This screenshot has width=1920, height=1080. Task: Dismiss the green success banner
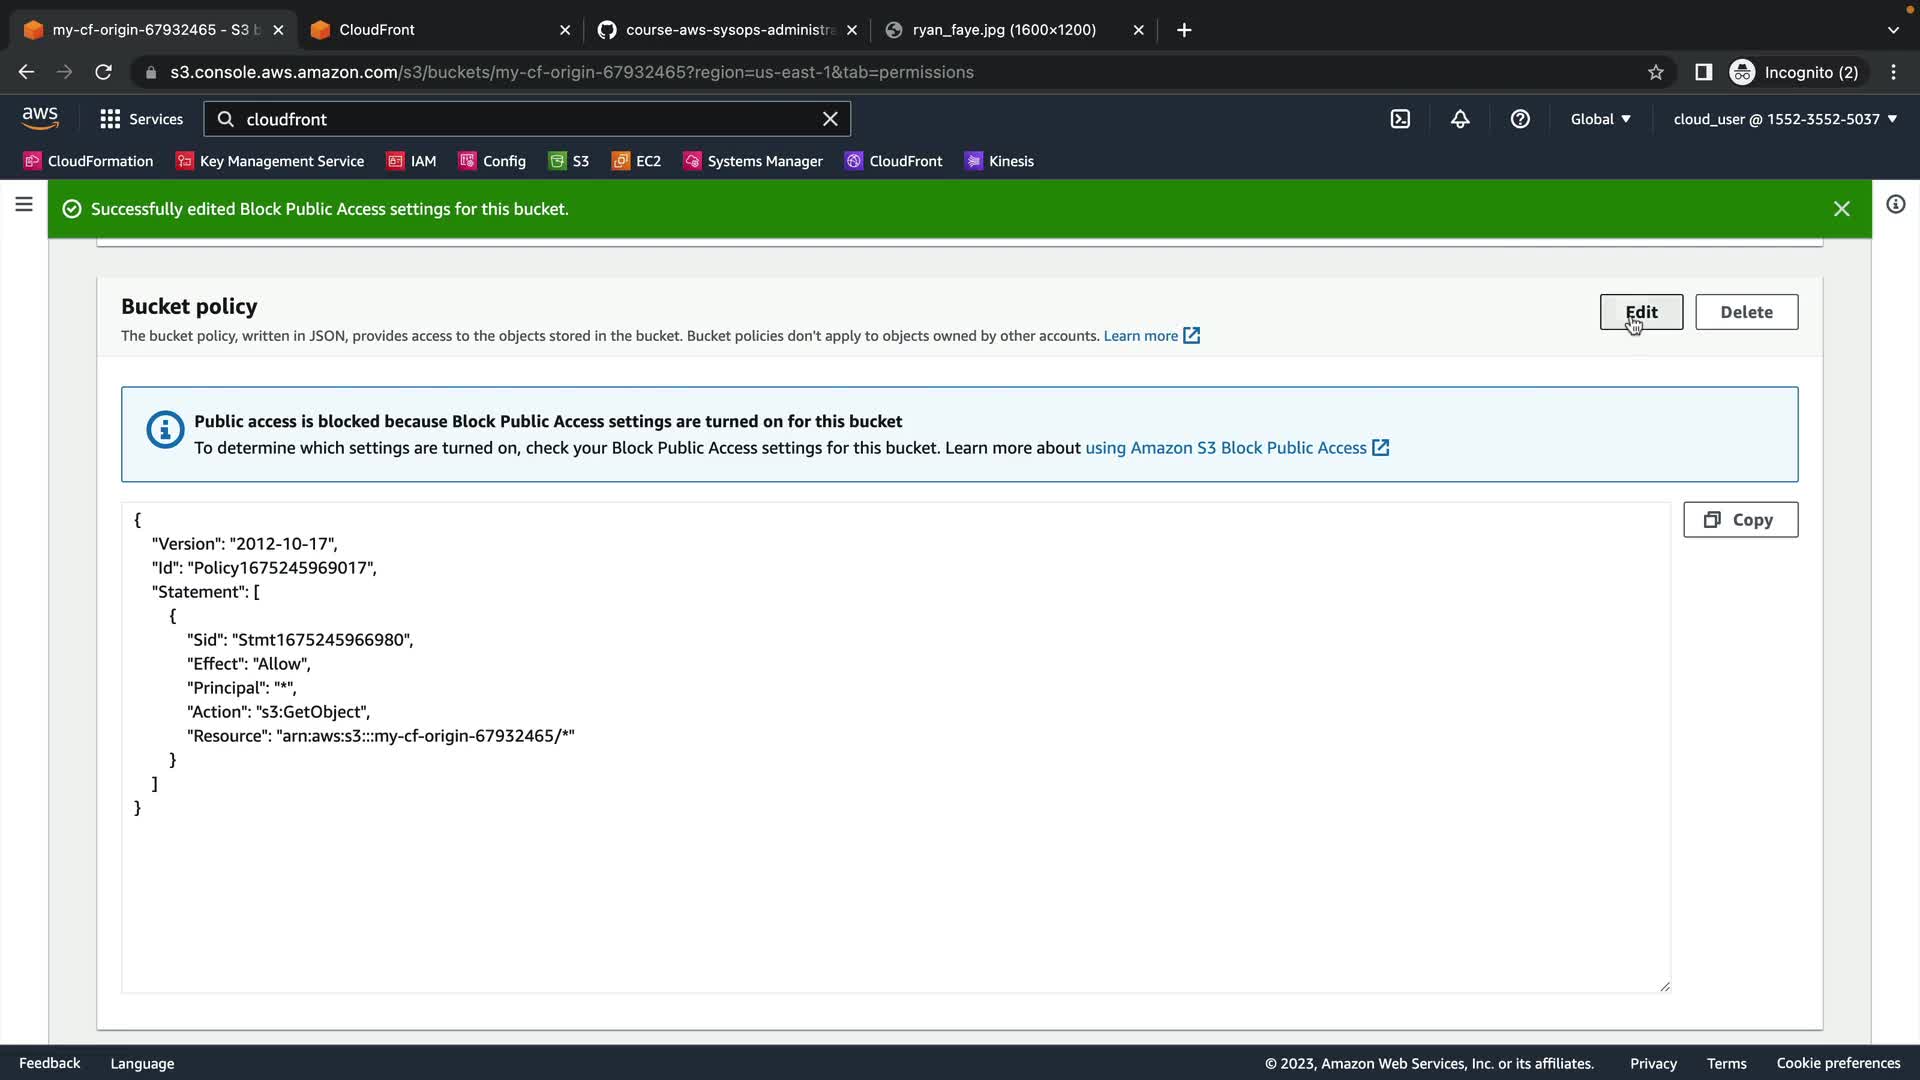[x=1842, y=209]
